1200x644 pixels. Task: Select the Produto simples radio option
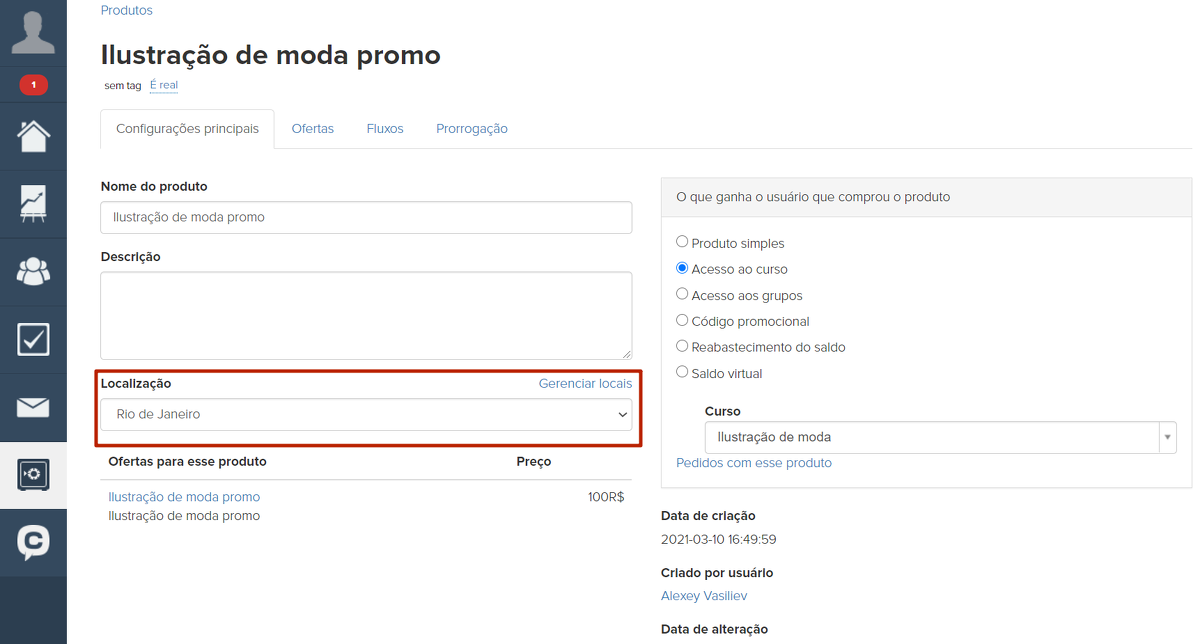tap(682, 242)
